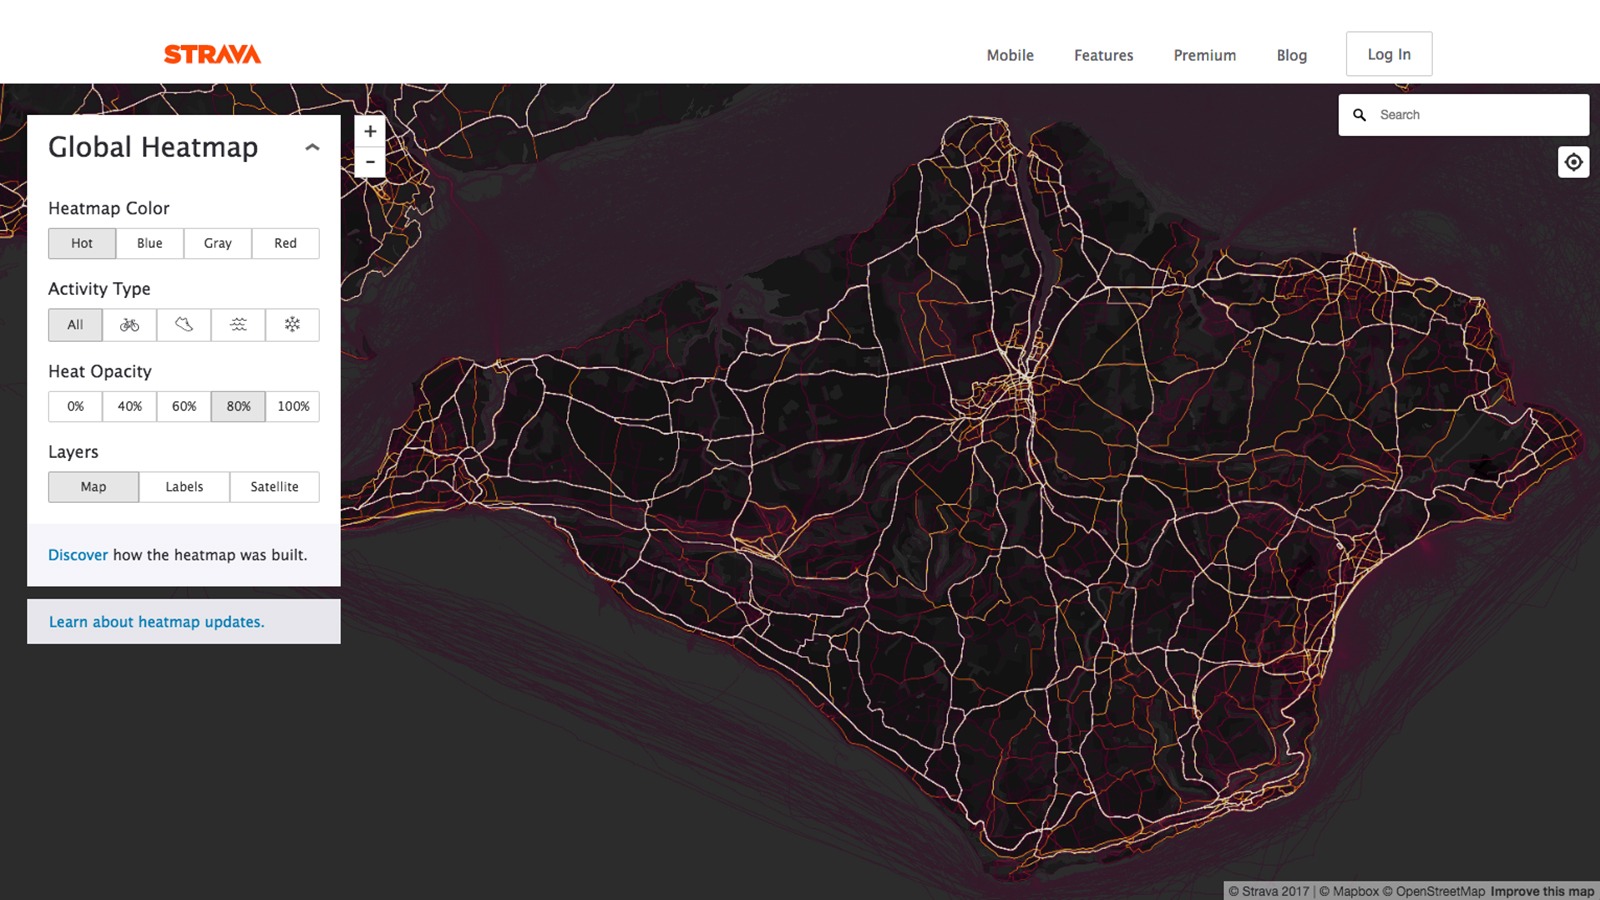Select the winter snowflake activity icon
This screenshot has width=1600, height=900.
pos(292,325)
